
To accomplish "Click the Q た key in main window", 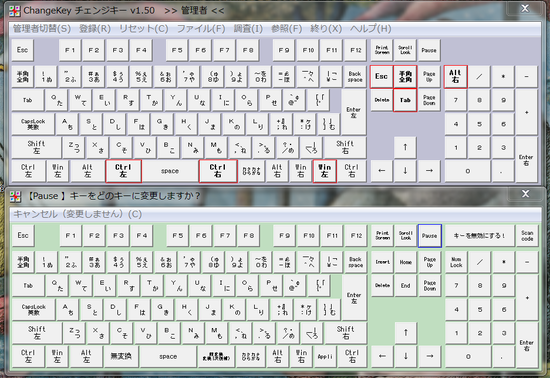I will pos(57,100).
